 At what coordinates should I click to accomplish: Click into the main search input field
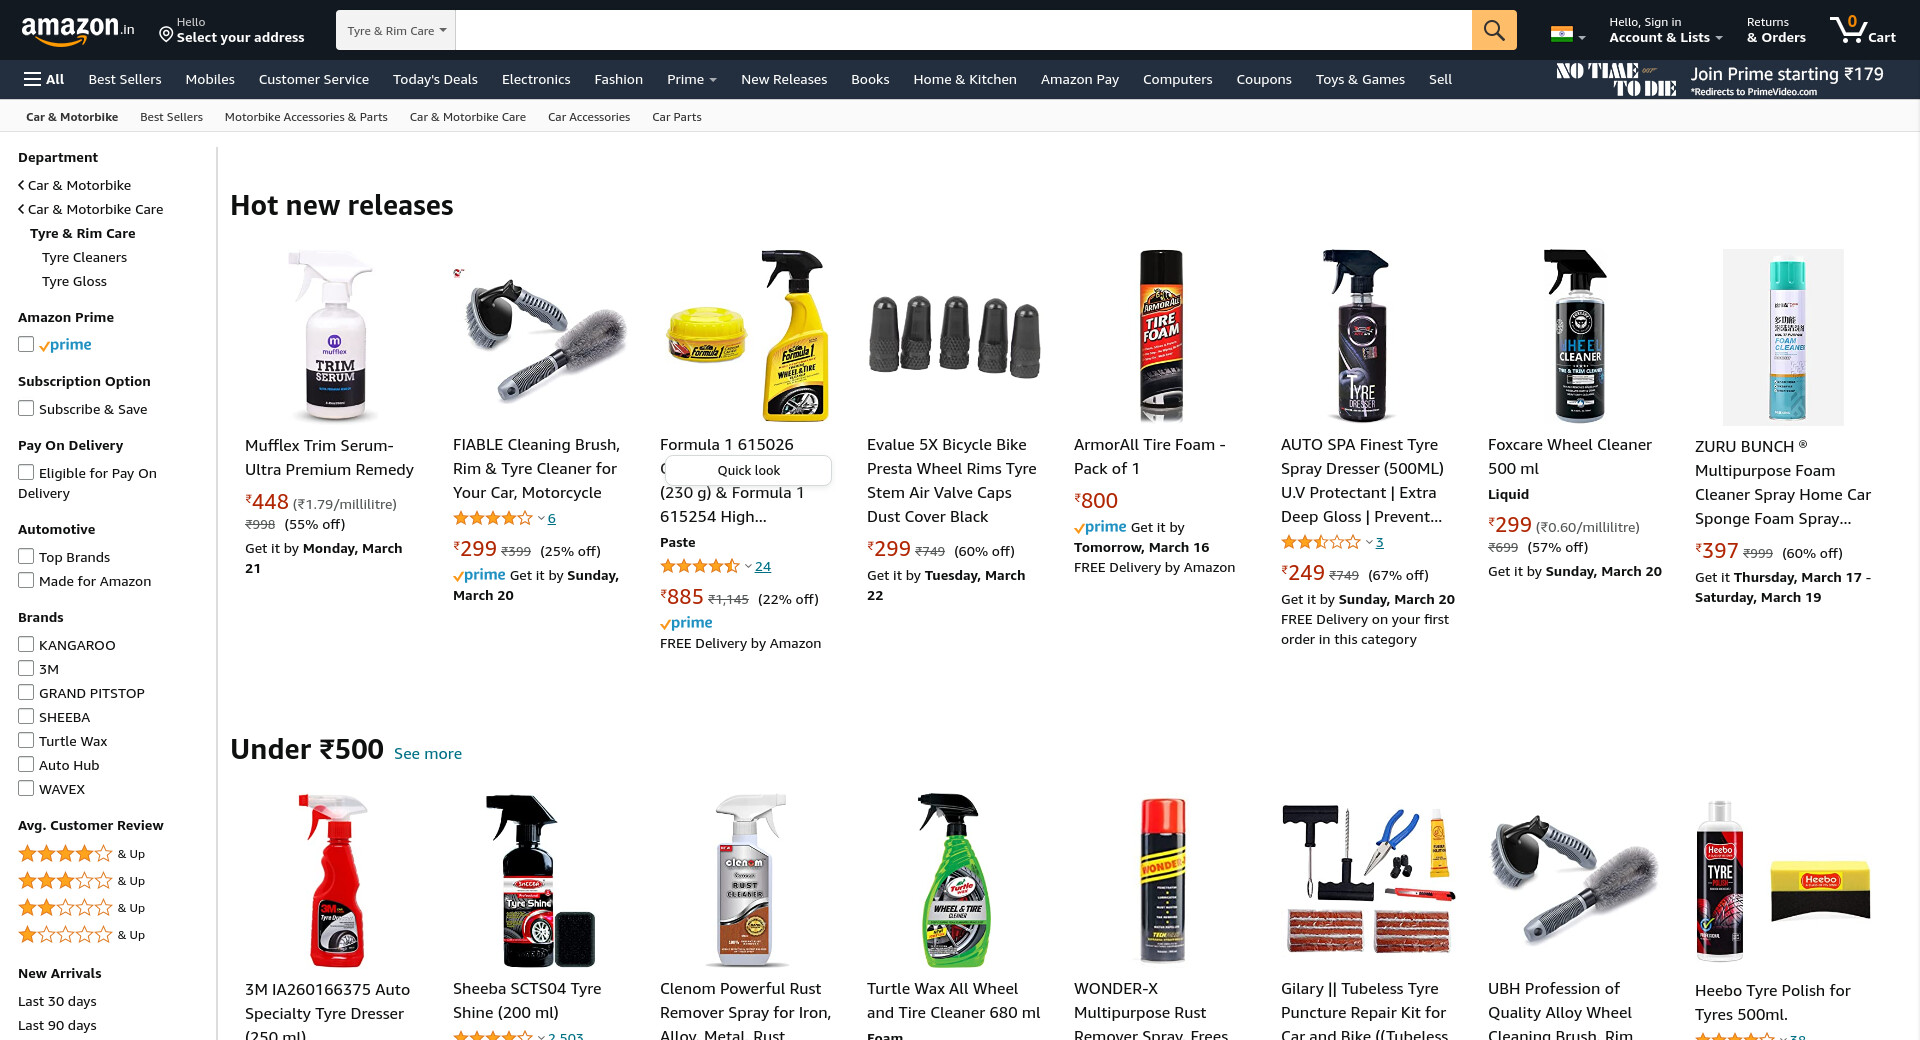coord(963,30)
